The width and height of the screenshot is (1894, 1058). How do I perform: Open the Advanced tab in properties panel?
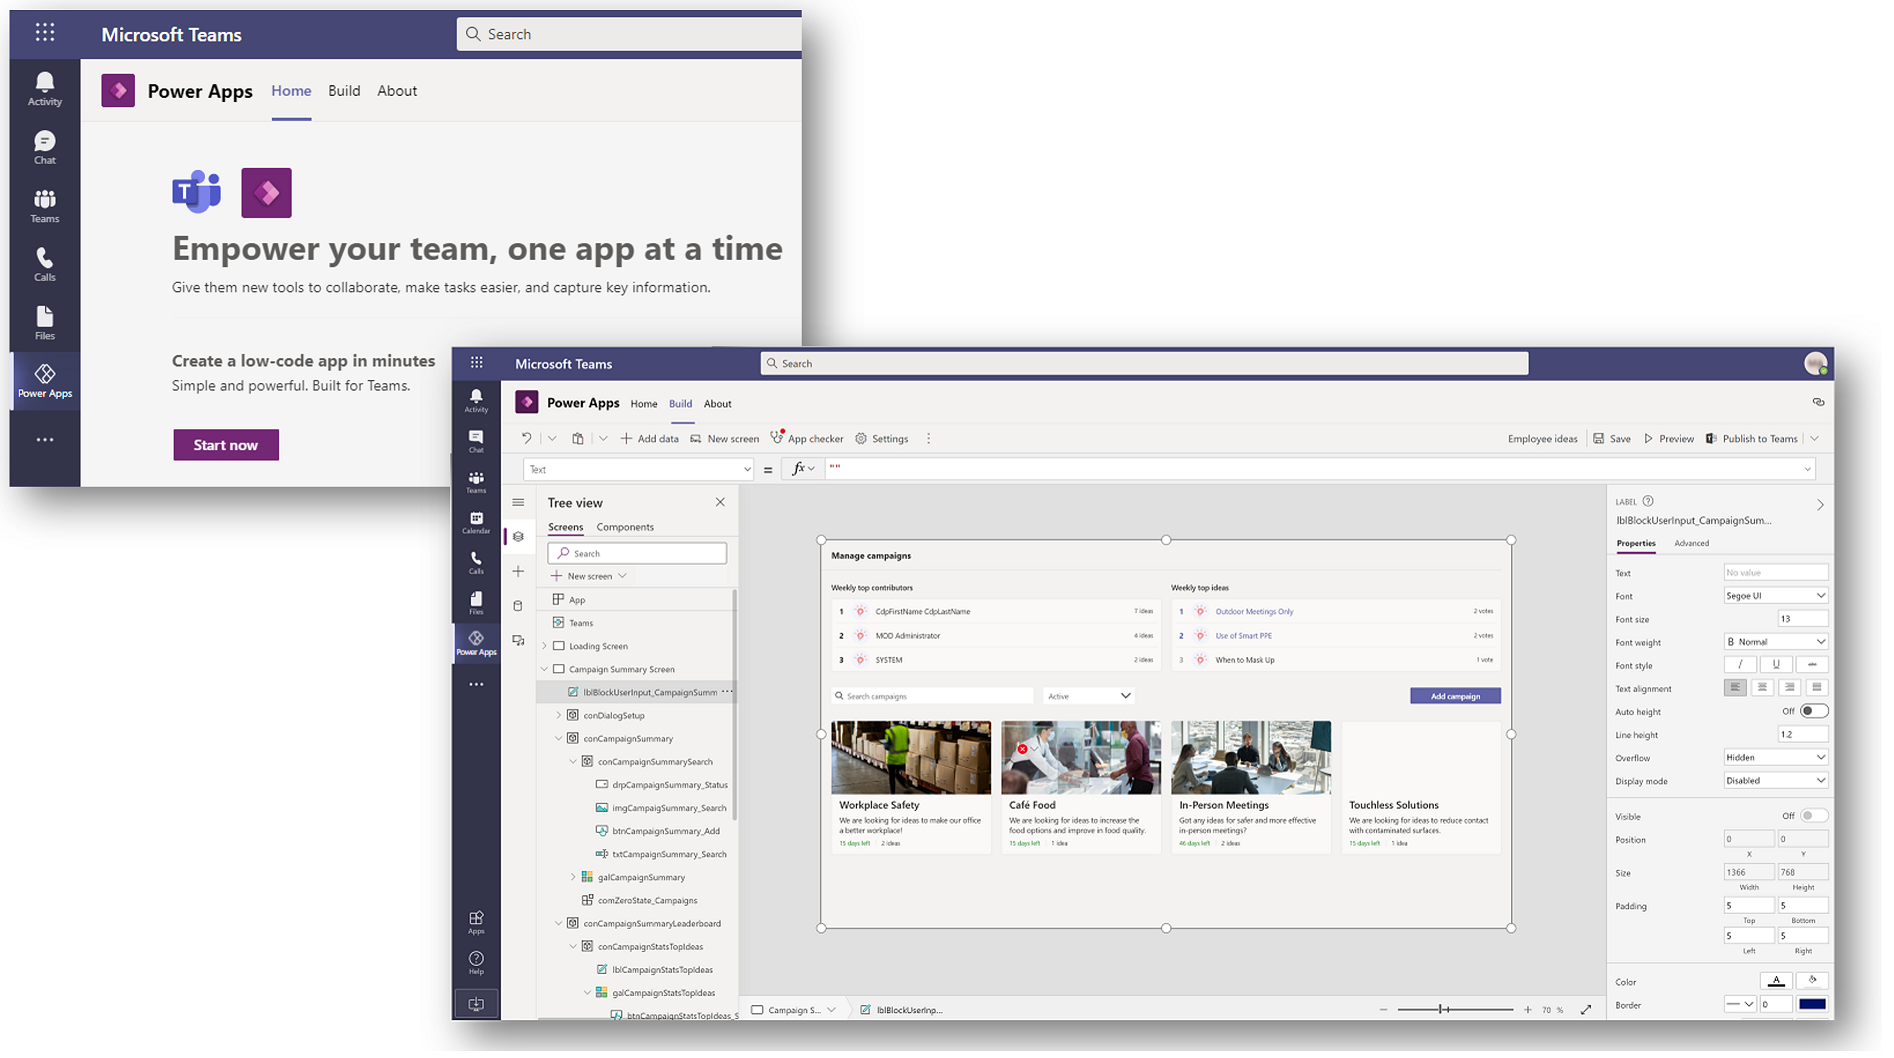[1691, 543]
